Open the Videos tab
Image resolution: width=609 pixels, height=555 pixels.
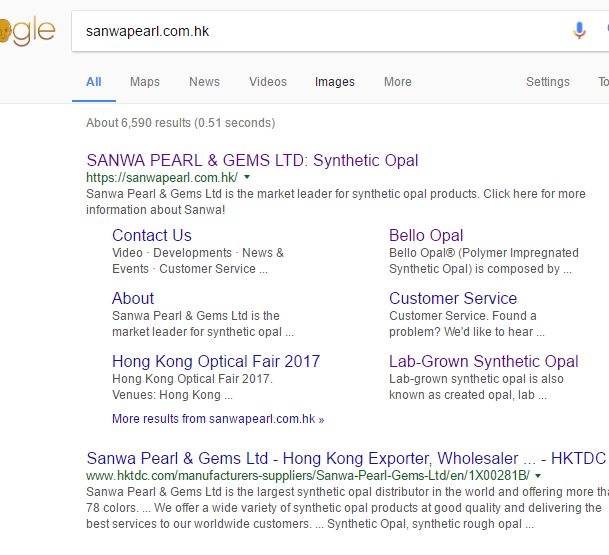[x=268, y=82]
